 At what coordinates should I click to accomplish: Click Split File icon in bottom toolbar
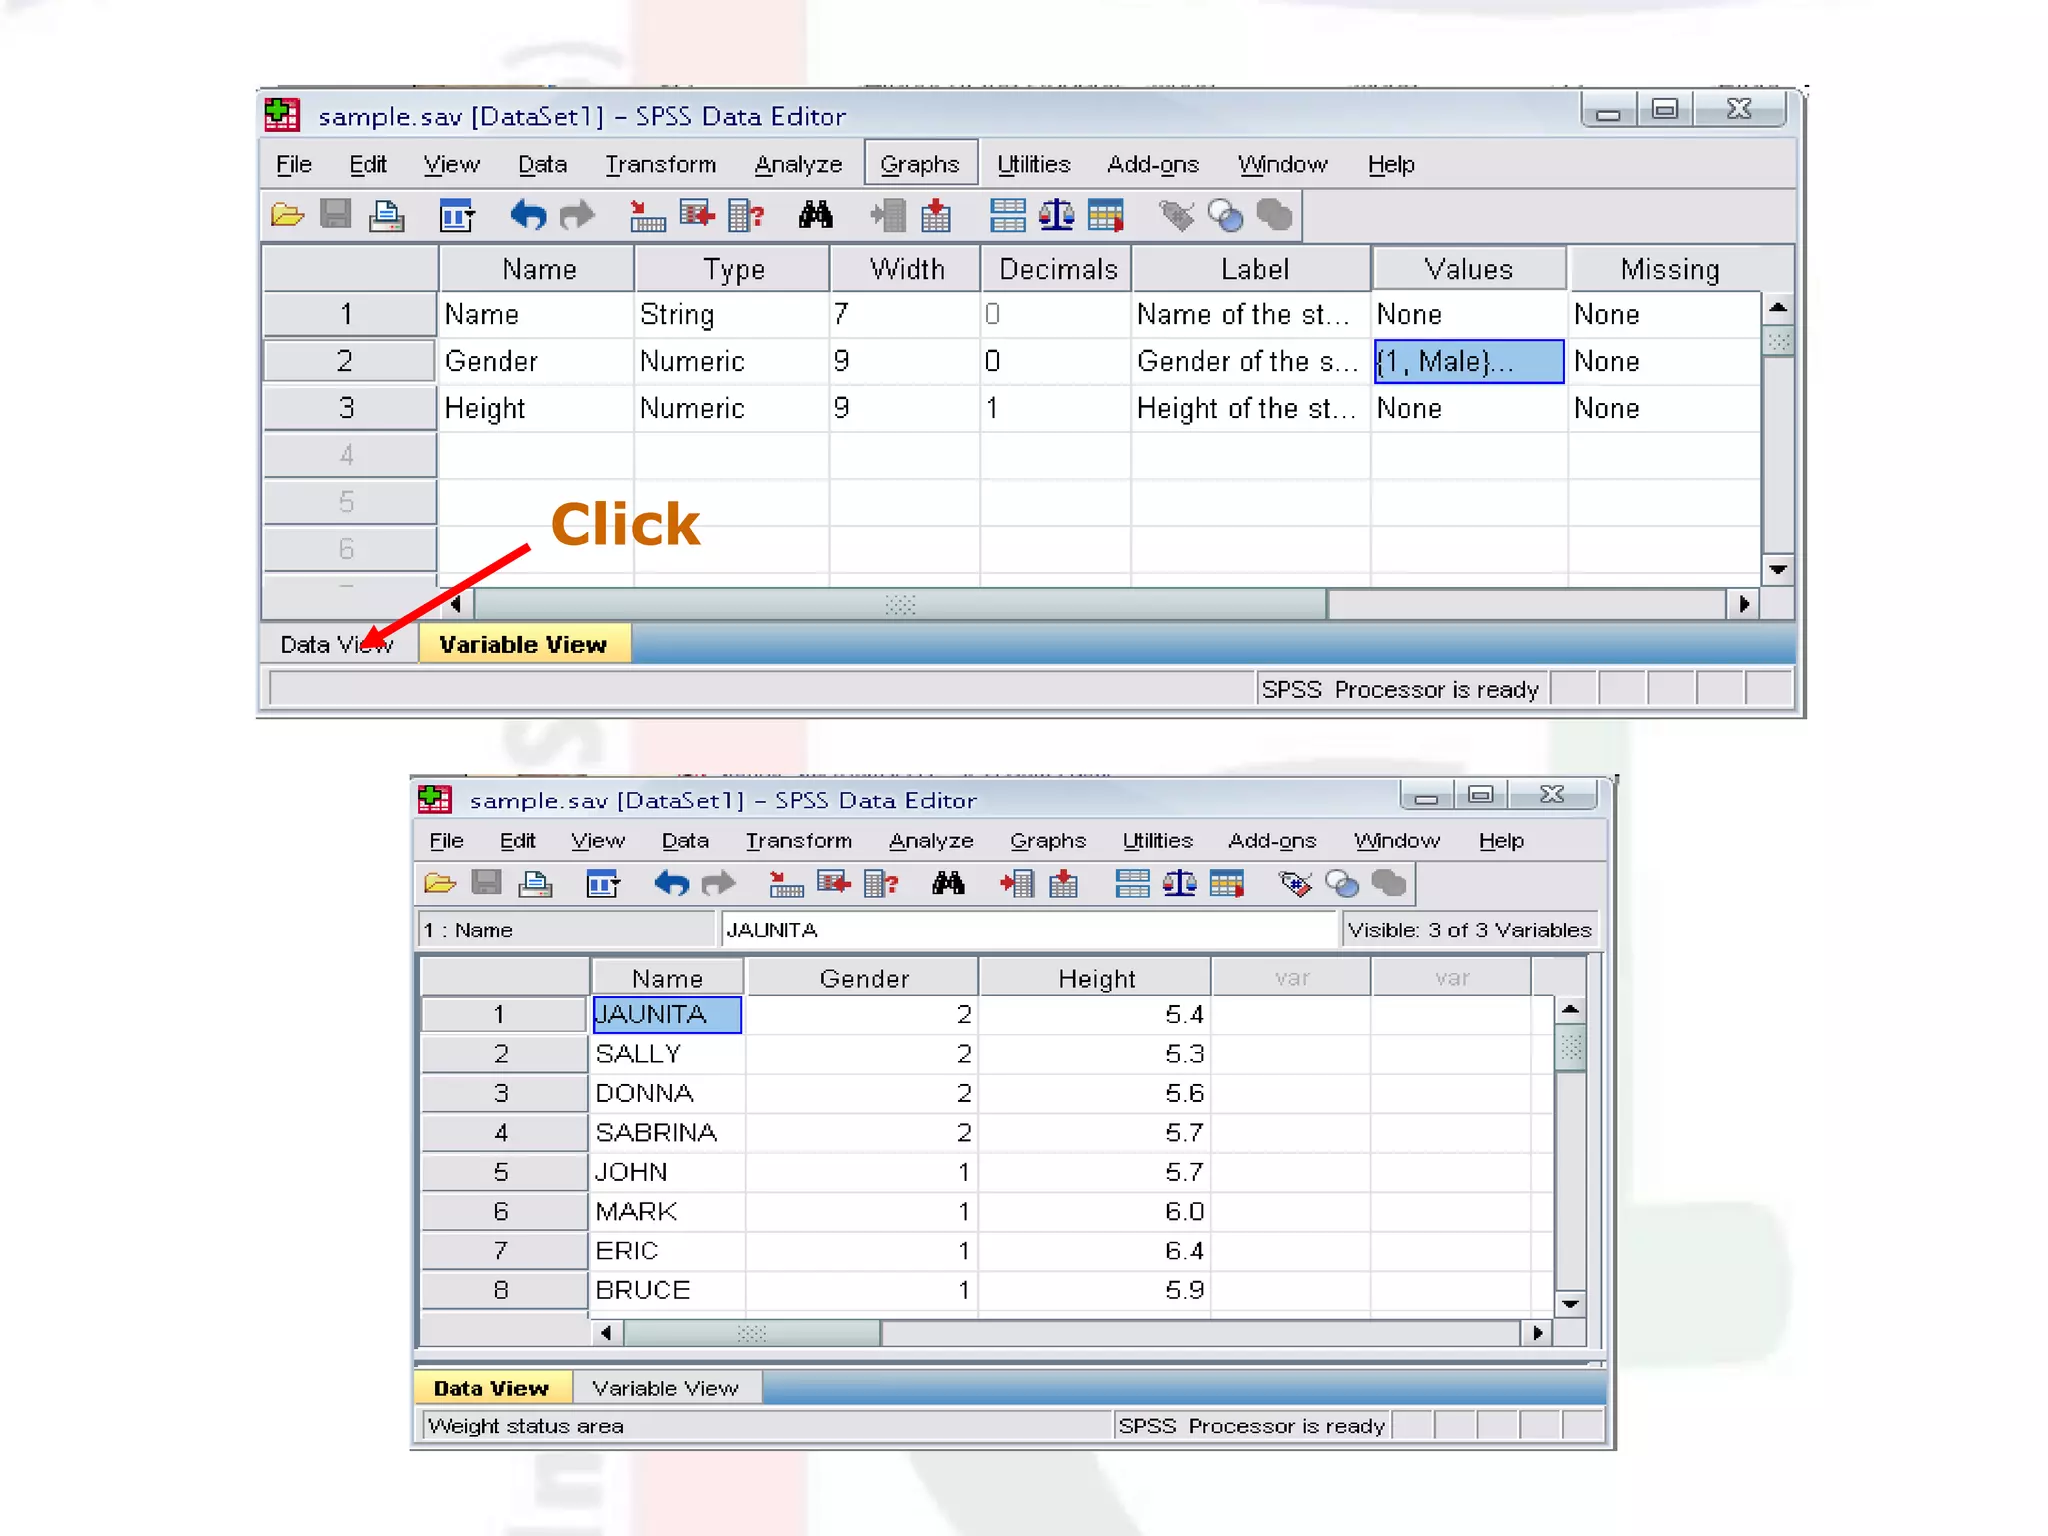click(1132, 884)
